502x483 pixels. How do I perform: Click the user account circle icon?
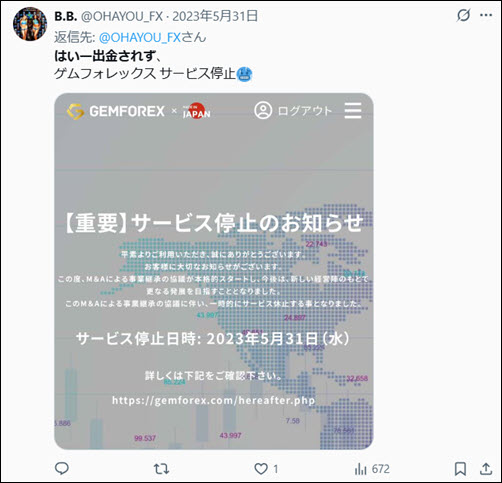point(263,110)
